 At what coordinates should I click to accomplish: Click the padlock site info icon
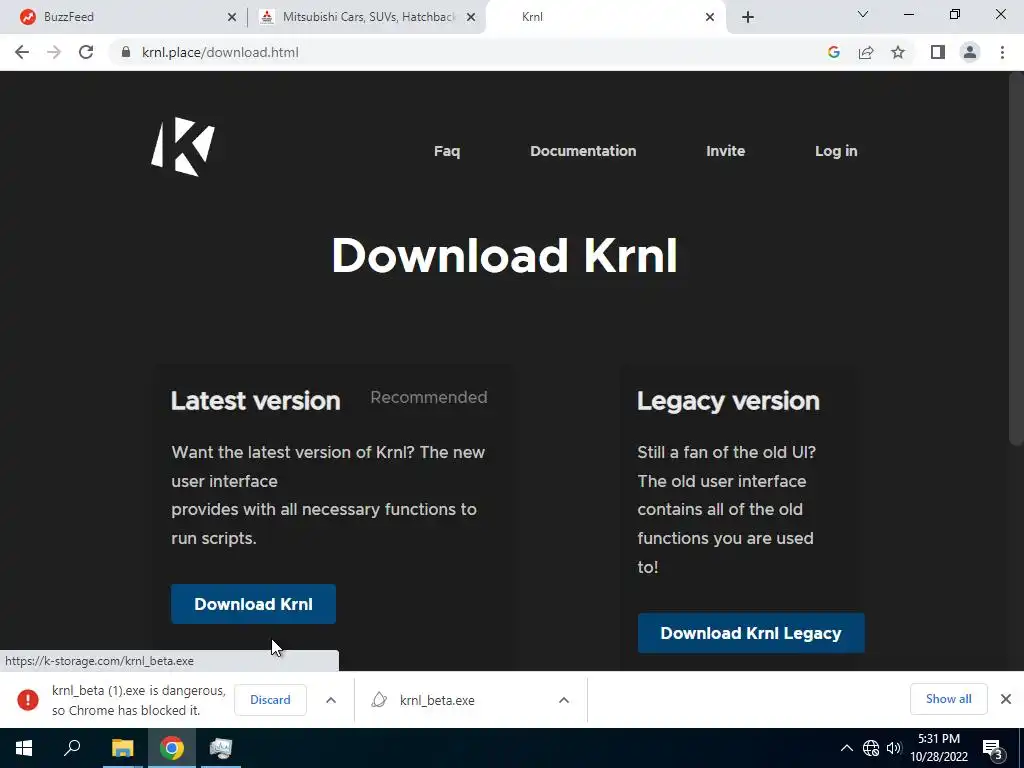coord(126,52)
